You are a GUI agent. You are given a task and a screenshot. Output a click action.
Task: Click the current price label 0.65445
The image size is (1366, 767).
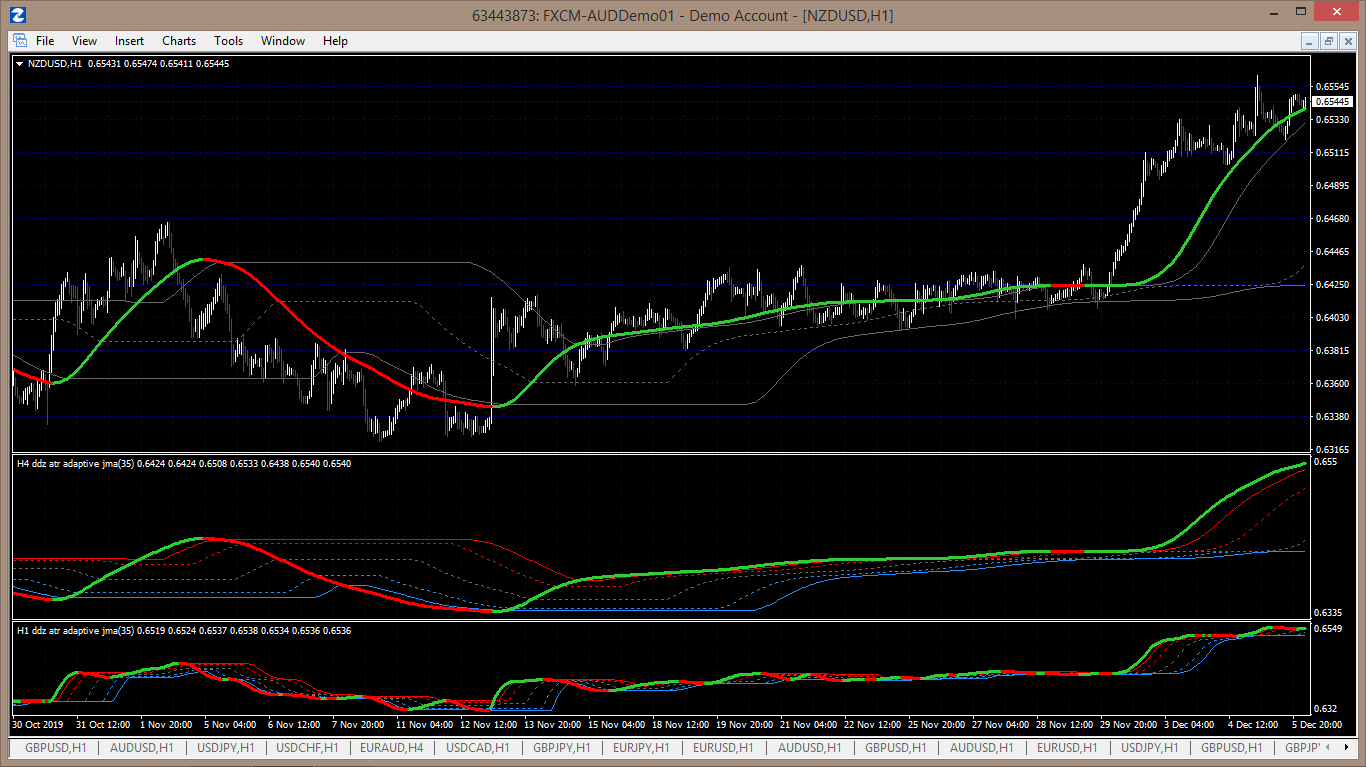point(1333,102)
